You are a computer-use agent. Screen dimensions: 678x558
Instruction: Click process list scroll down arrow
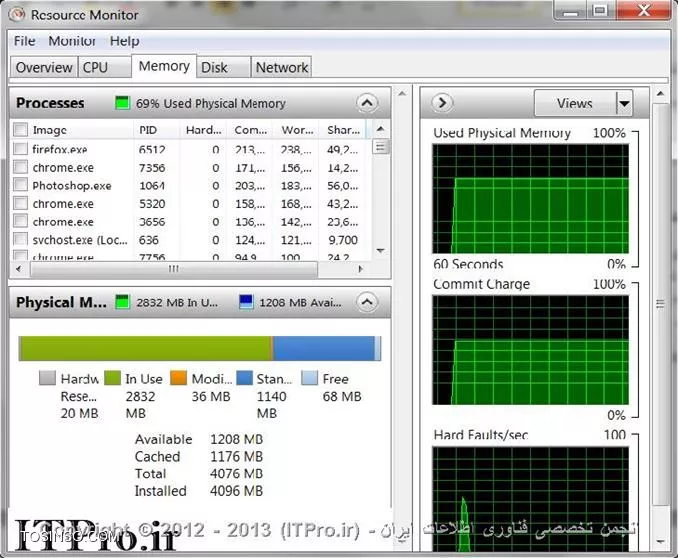tap(381, 250)
